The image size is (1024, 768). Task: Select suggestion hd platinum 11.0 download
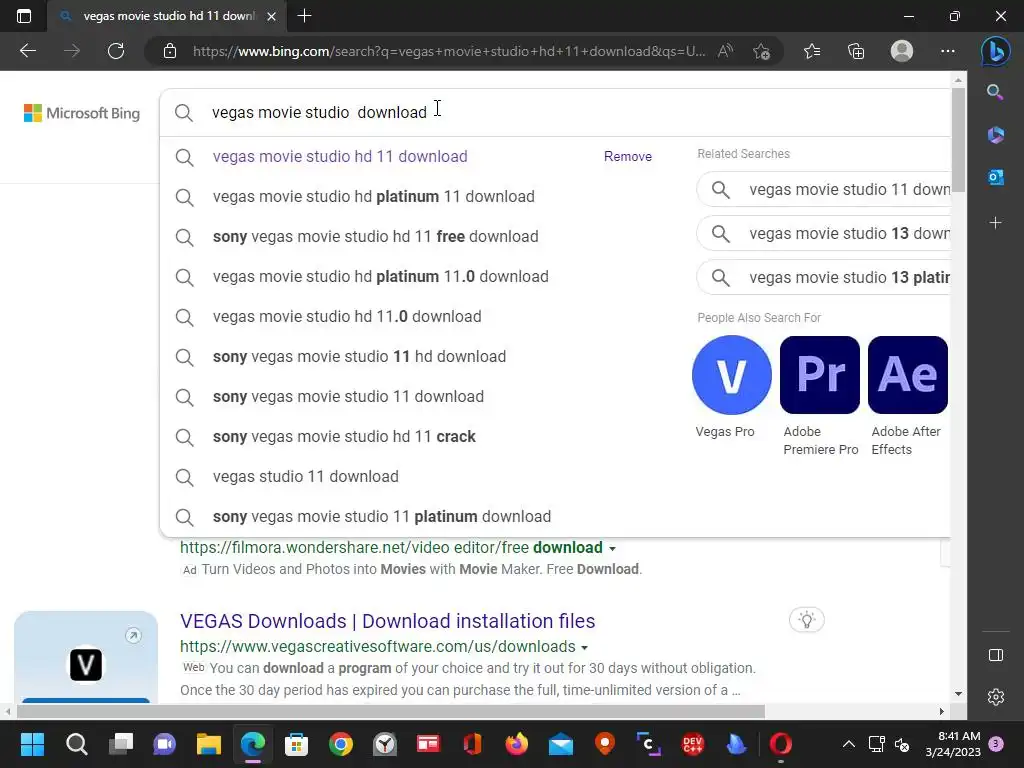coord(380,276)
